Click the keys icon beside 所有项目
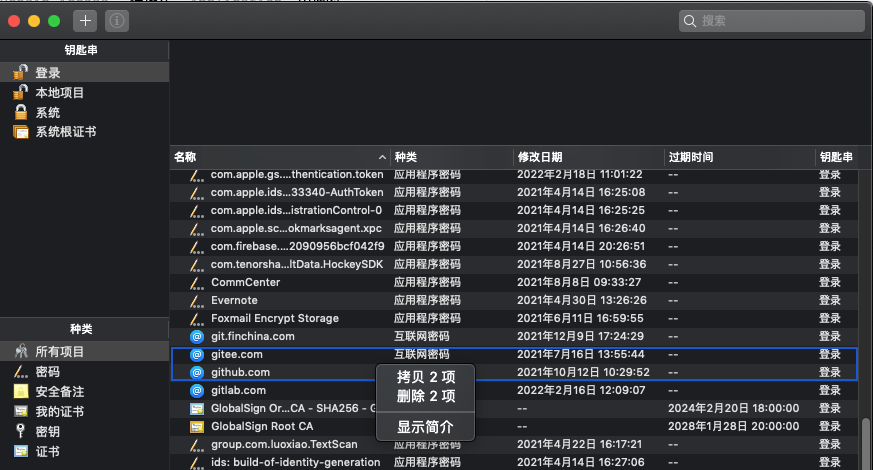The width and height of the screenshot is (873, 470). click(x=21, y=351)
